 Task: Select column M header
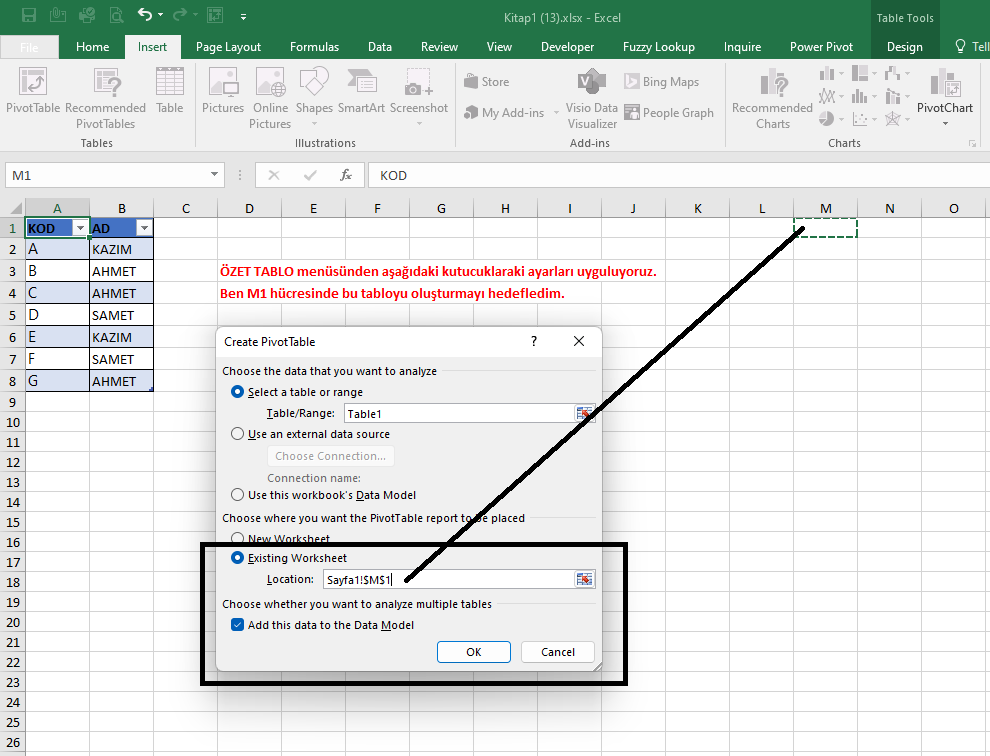click(x=825, y=208)
